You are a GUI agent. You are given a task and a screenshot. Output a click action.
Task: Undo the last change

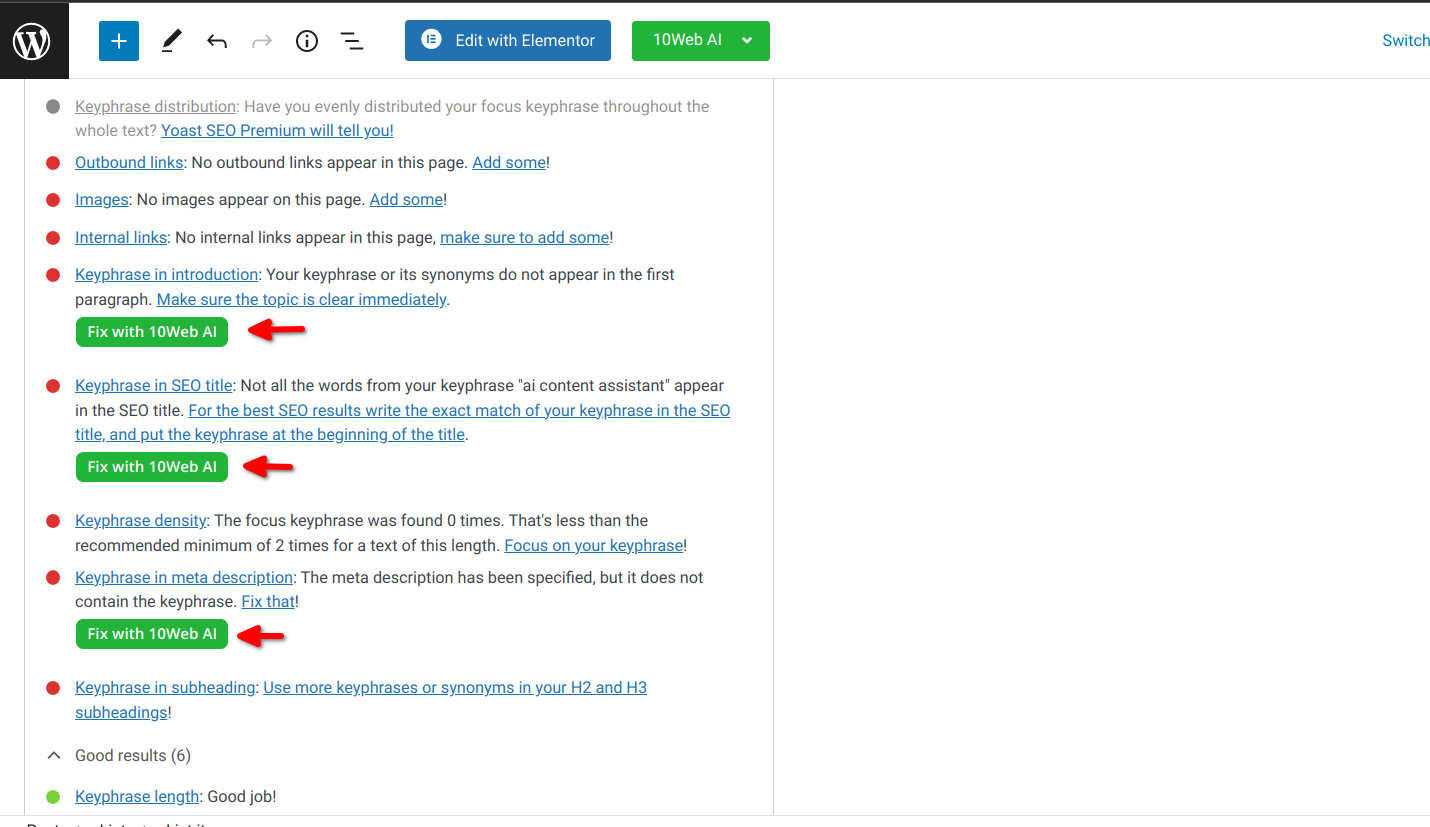coord(217,41)
